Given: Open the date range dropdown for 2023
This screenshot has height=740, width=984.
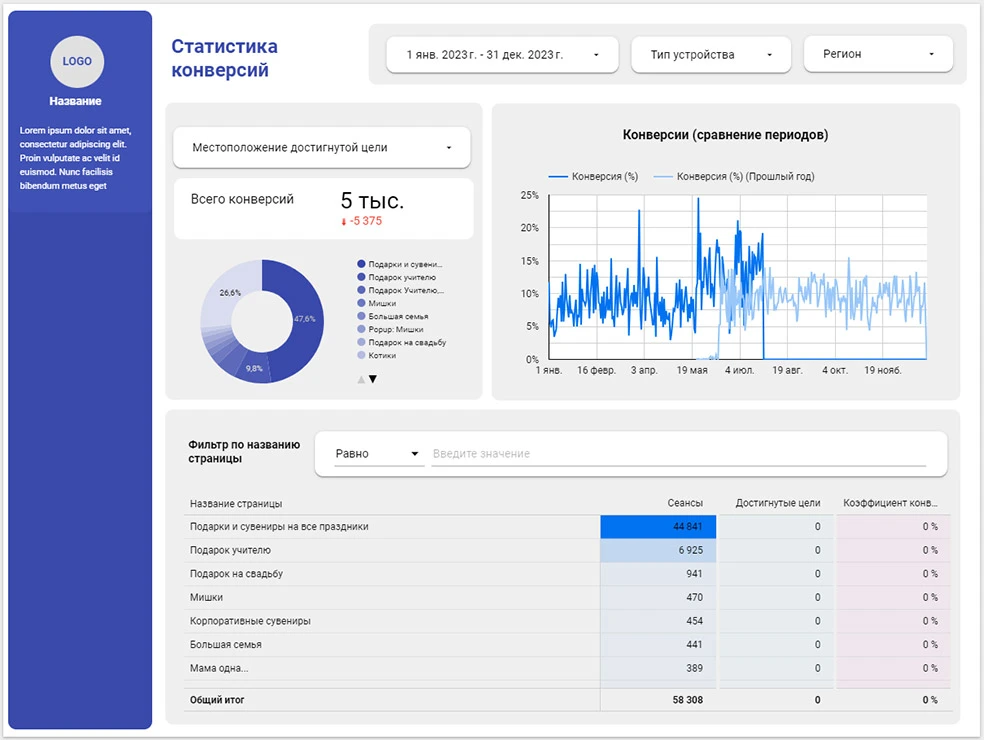Looking at the screenshot, I should point(503,55).
